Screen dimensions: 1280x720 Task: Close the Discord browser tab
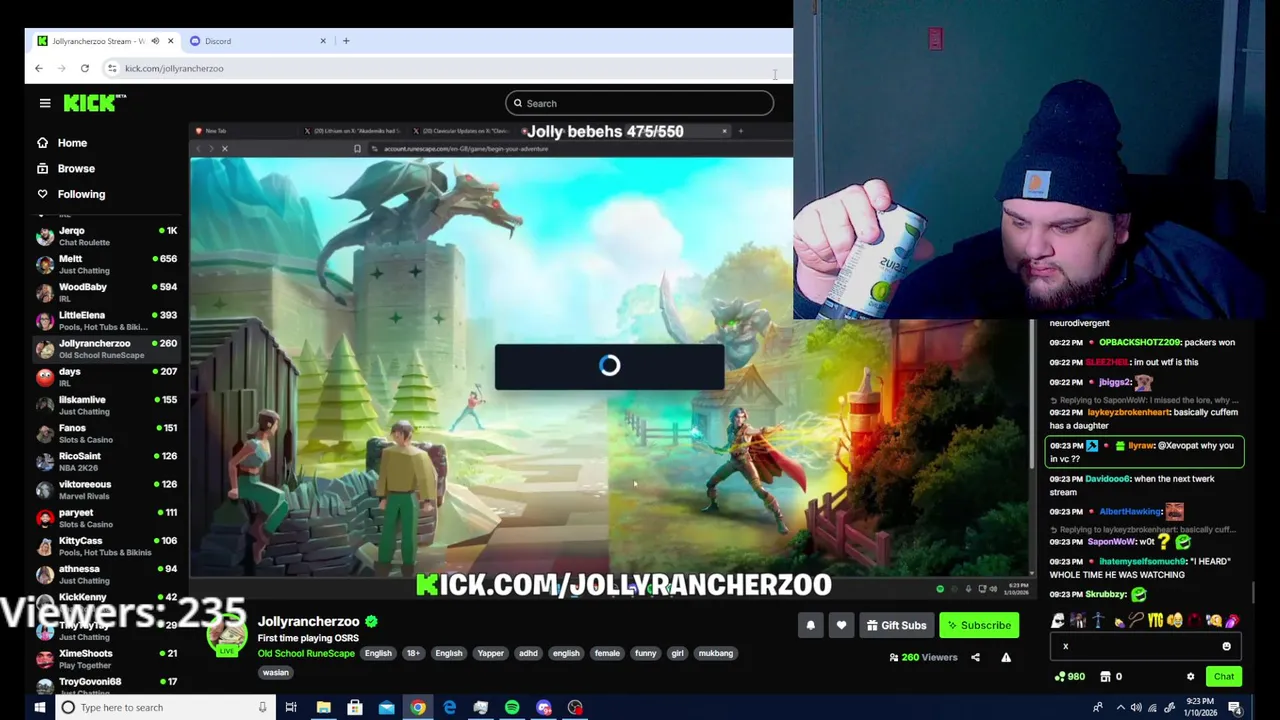(x=323, y=41)
